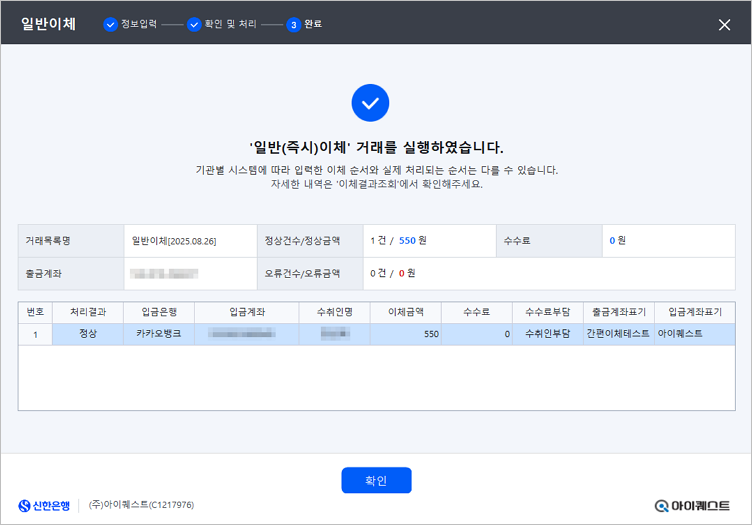
Task: Click the 정상 result cell
Action: [x=88, y=334]
